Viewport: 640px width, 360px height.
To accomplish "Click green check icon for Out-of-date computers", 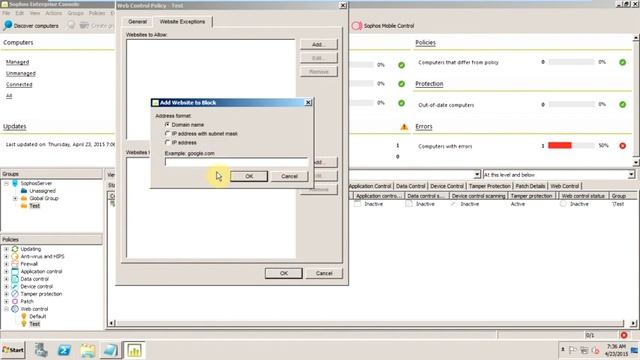I will [x=622, y=104].
